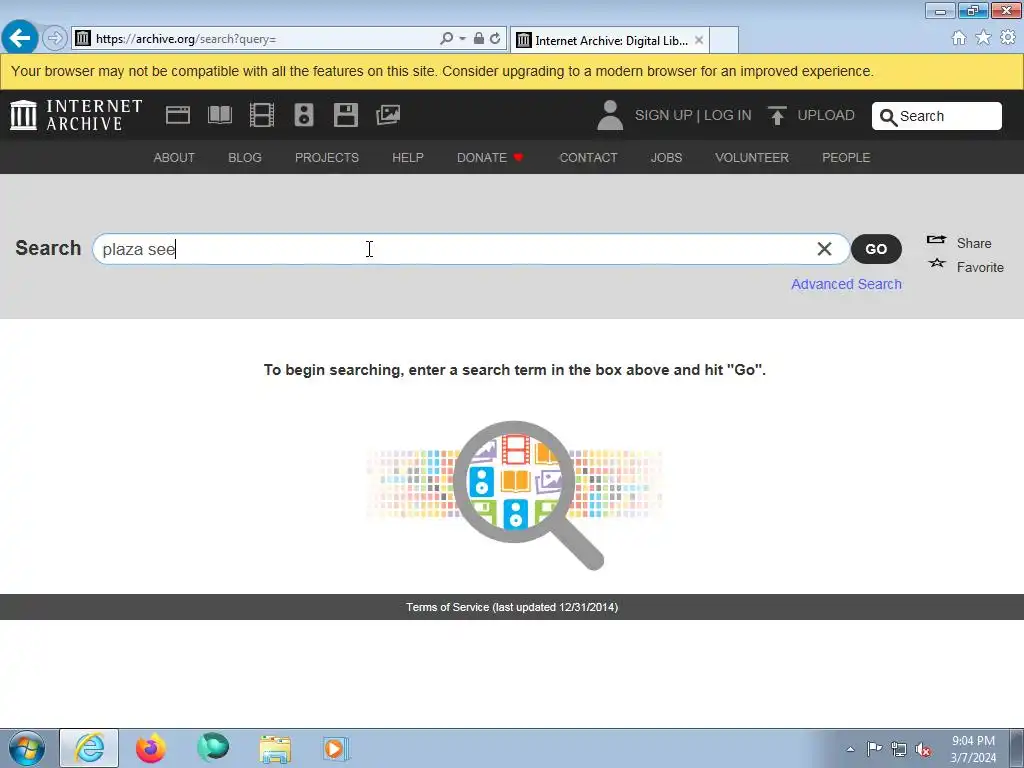Open the CONTACT menu item
Screen dimensions: 1024x768
[x=588, y=157]
